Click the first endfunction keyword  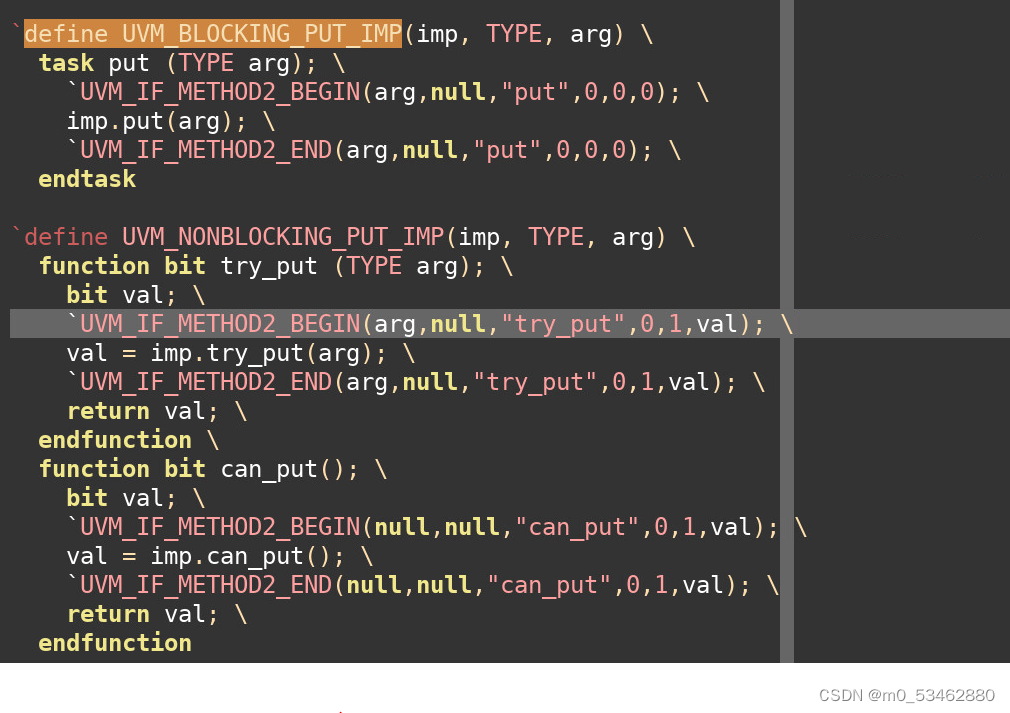(x=114, y=440)
